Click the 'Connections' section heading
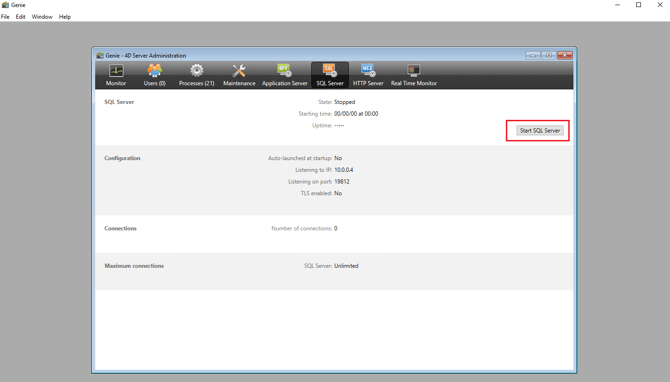Screen dimensions: 670x382 [120, 228]
